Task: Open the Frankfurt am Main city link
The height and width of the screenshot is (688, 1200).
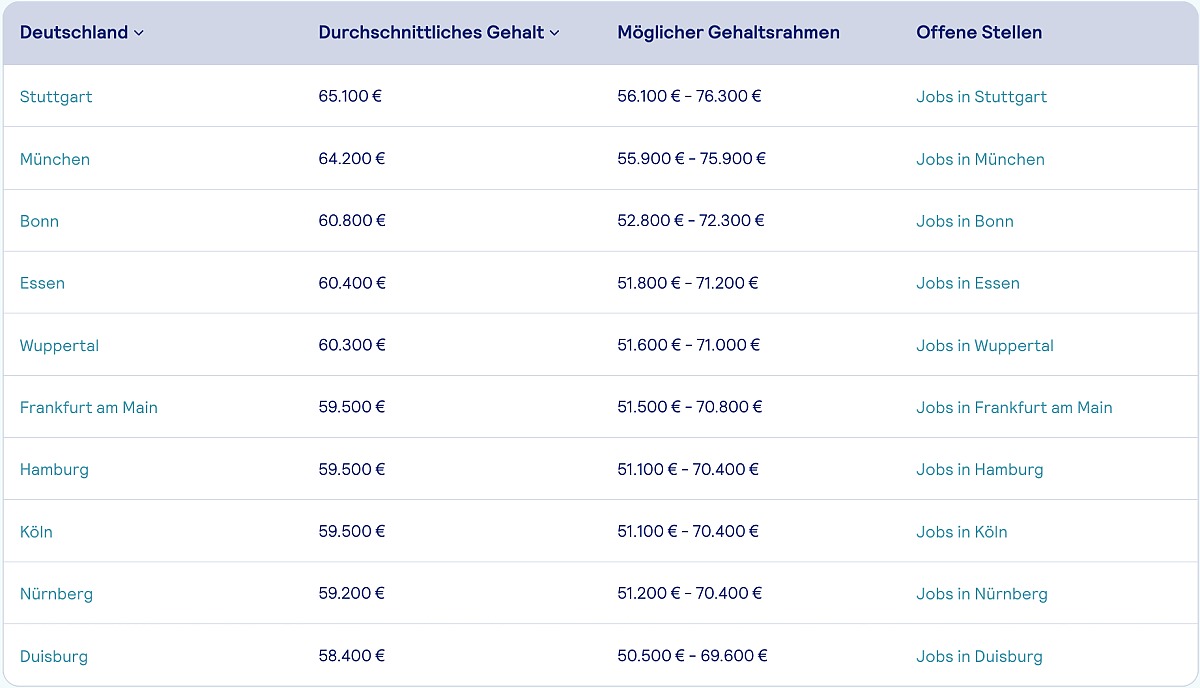Action: (x=89, y=408)
